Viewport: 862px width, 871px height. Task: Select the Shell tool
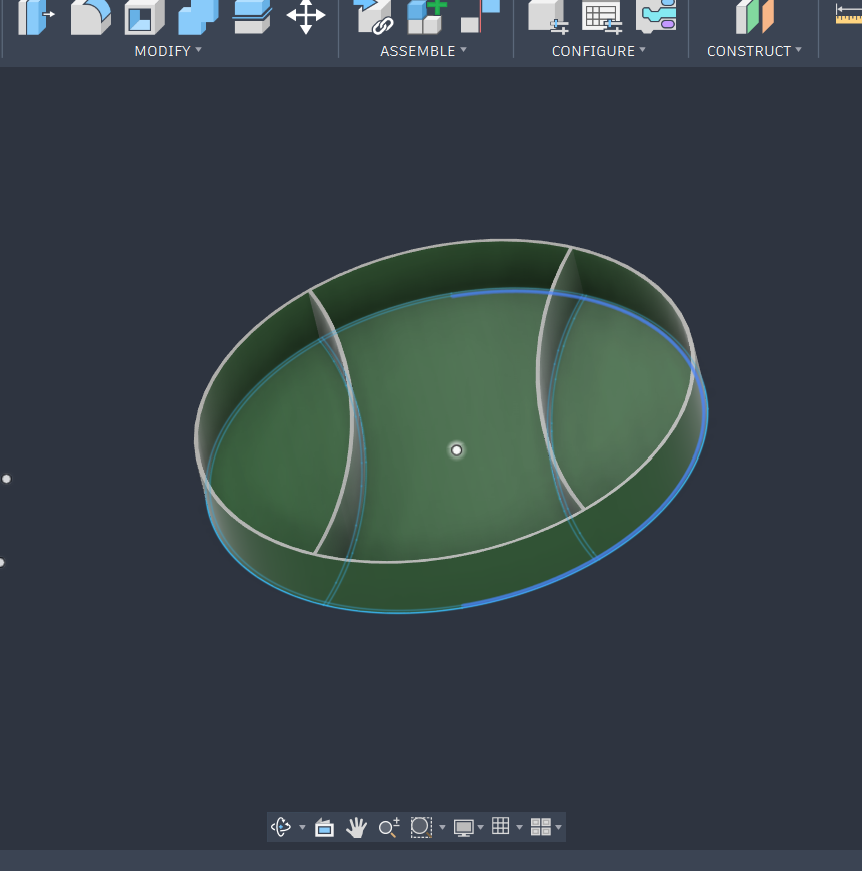[x=144, y=17]
